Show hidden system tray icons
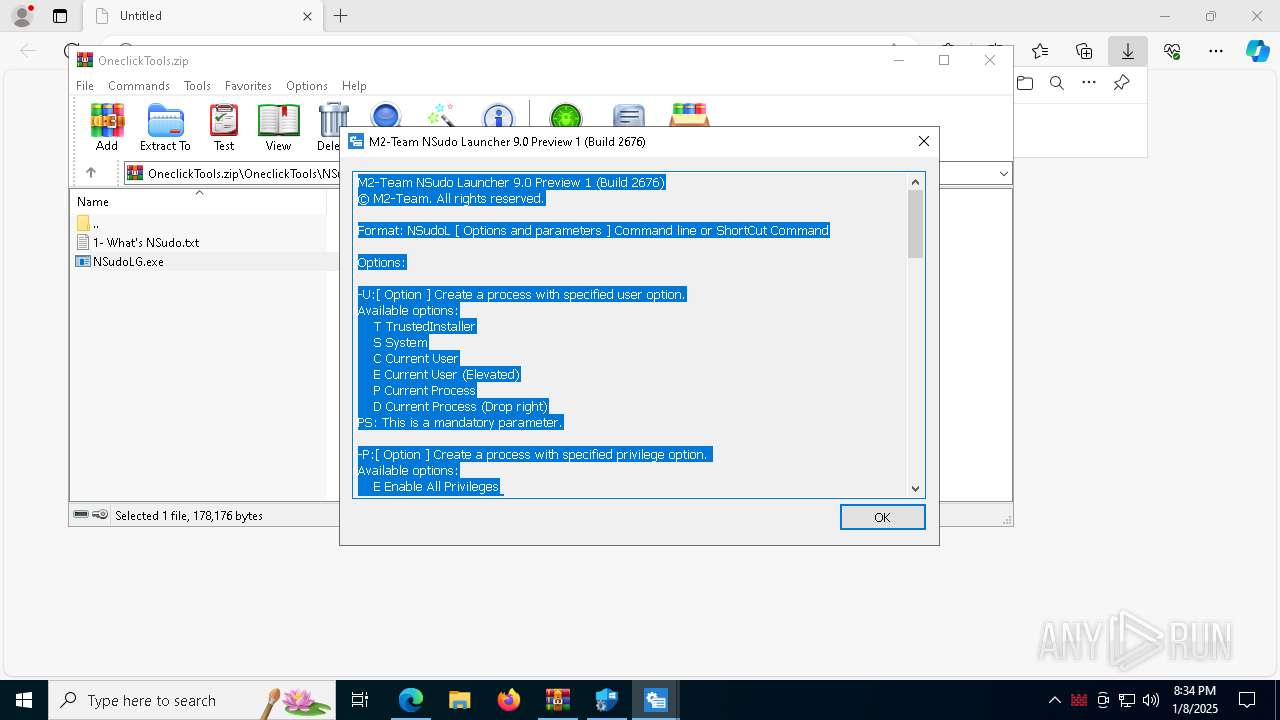This screenshot has width=1280, height=720. click(x=1055, y=700)
